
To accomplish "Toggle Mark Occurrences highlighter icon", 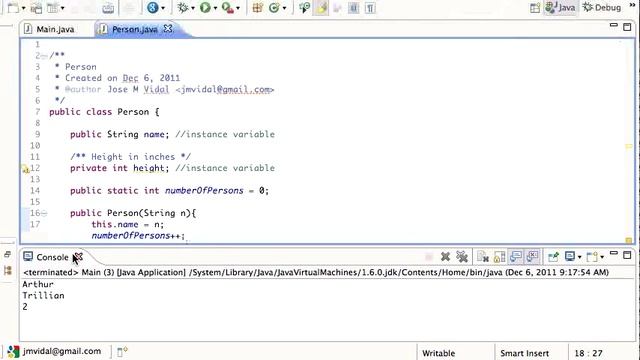I will (x=321, y=7).
